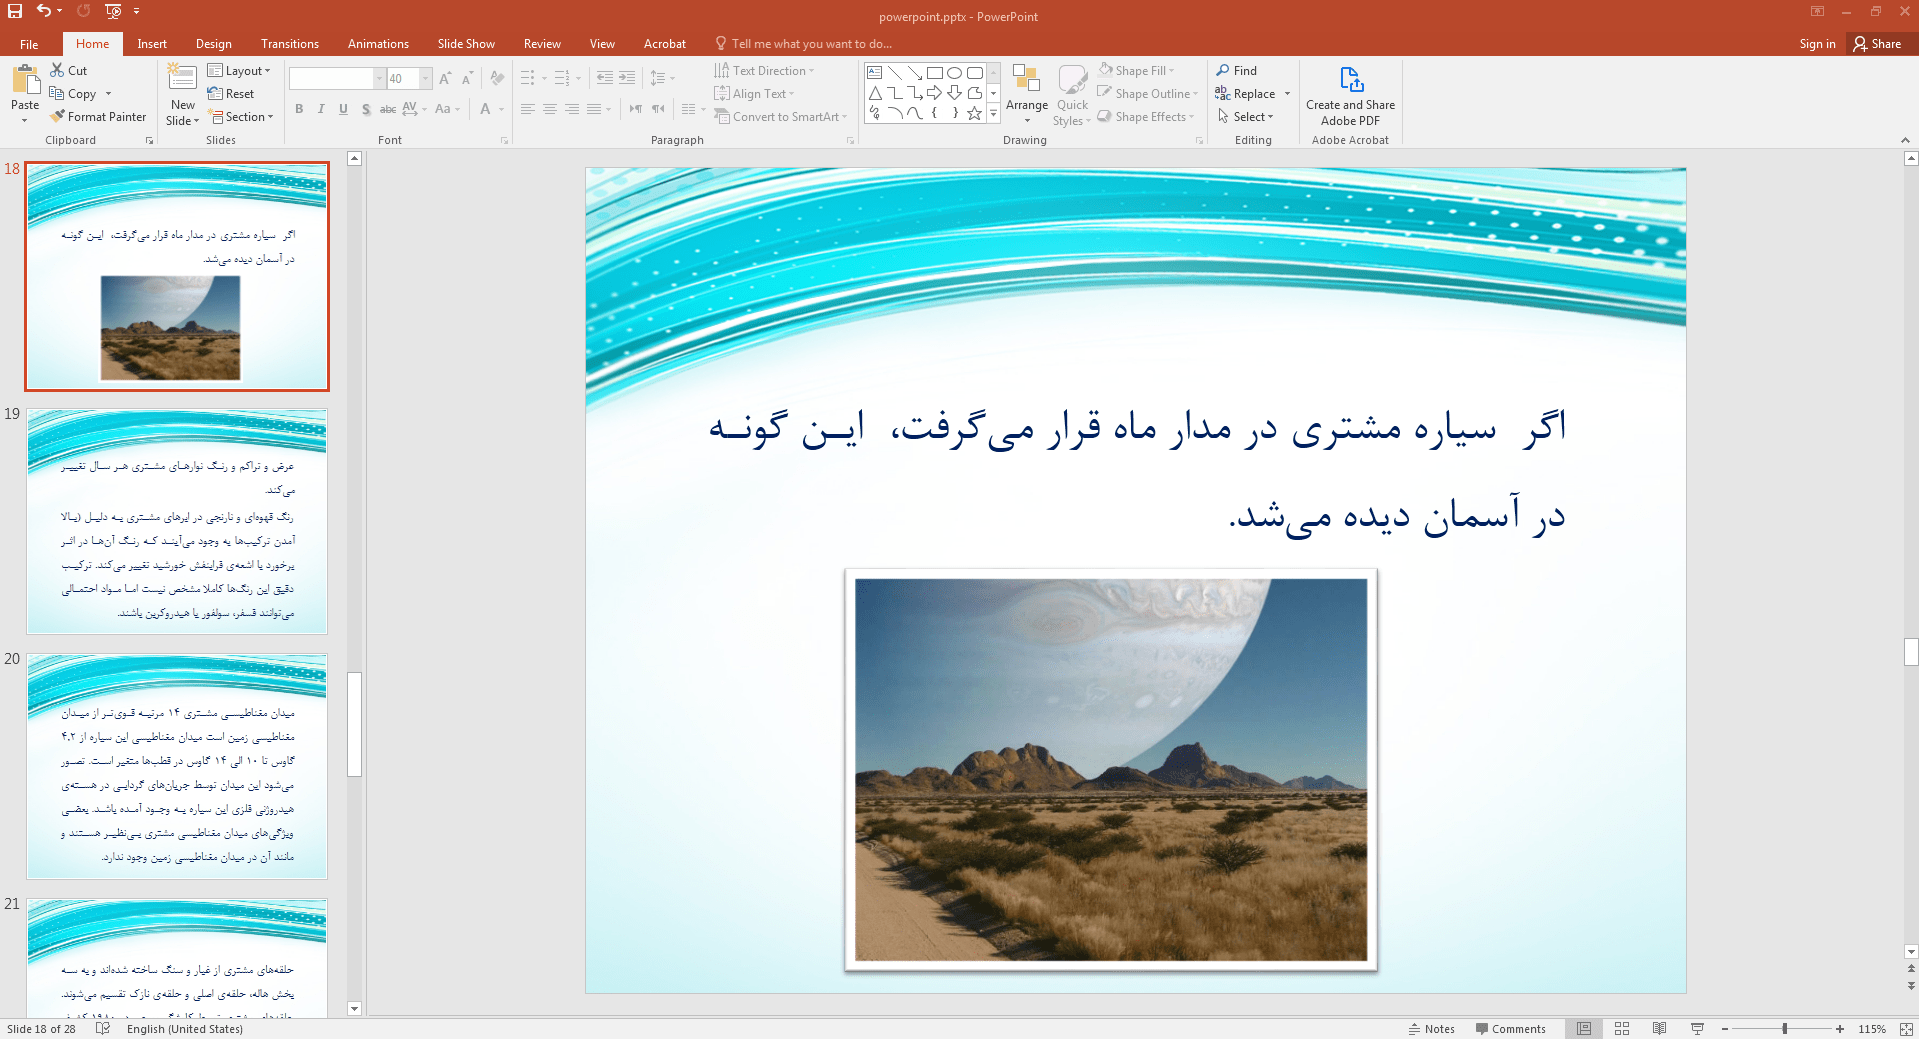Open Section dropdown
This screenshot has width=1919, height=1039.
[x=240, y=117]
